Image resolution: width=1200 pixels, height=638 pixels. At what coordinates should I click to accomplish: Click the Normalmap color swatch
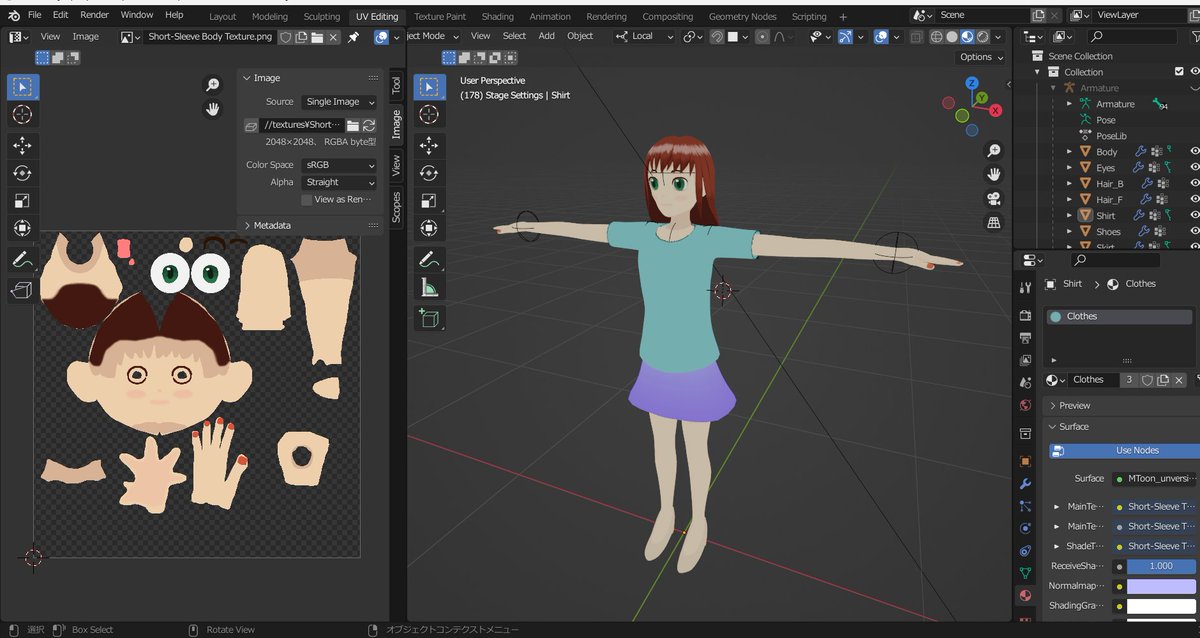pos(1162,586)
